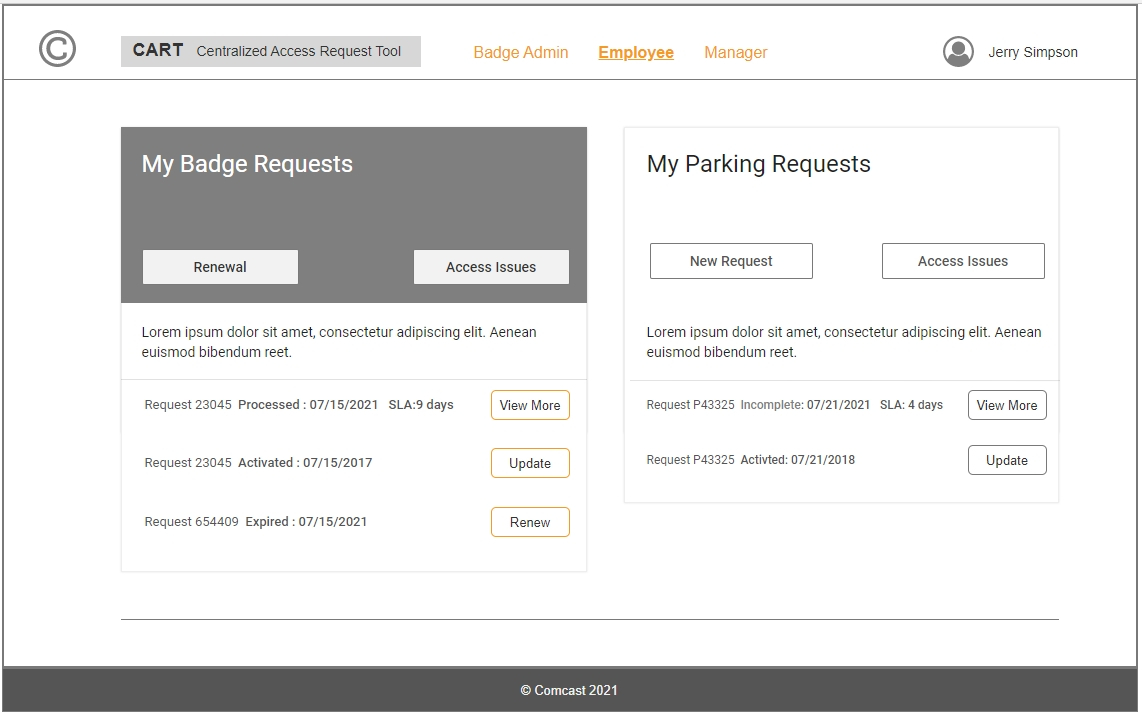Go to the Manager tab
Viewport: 1142px width, 716px height.
pyautogui.click(x=735, y=53)
